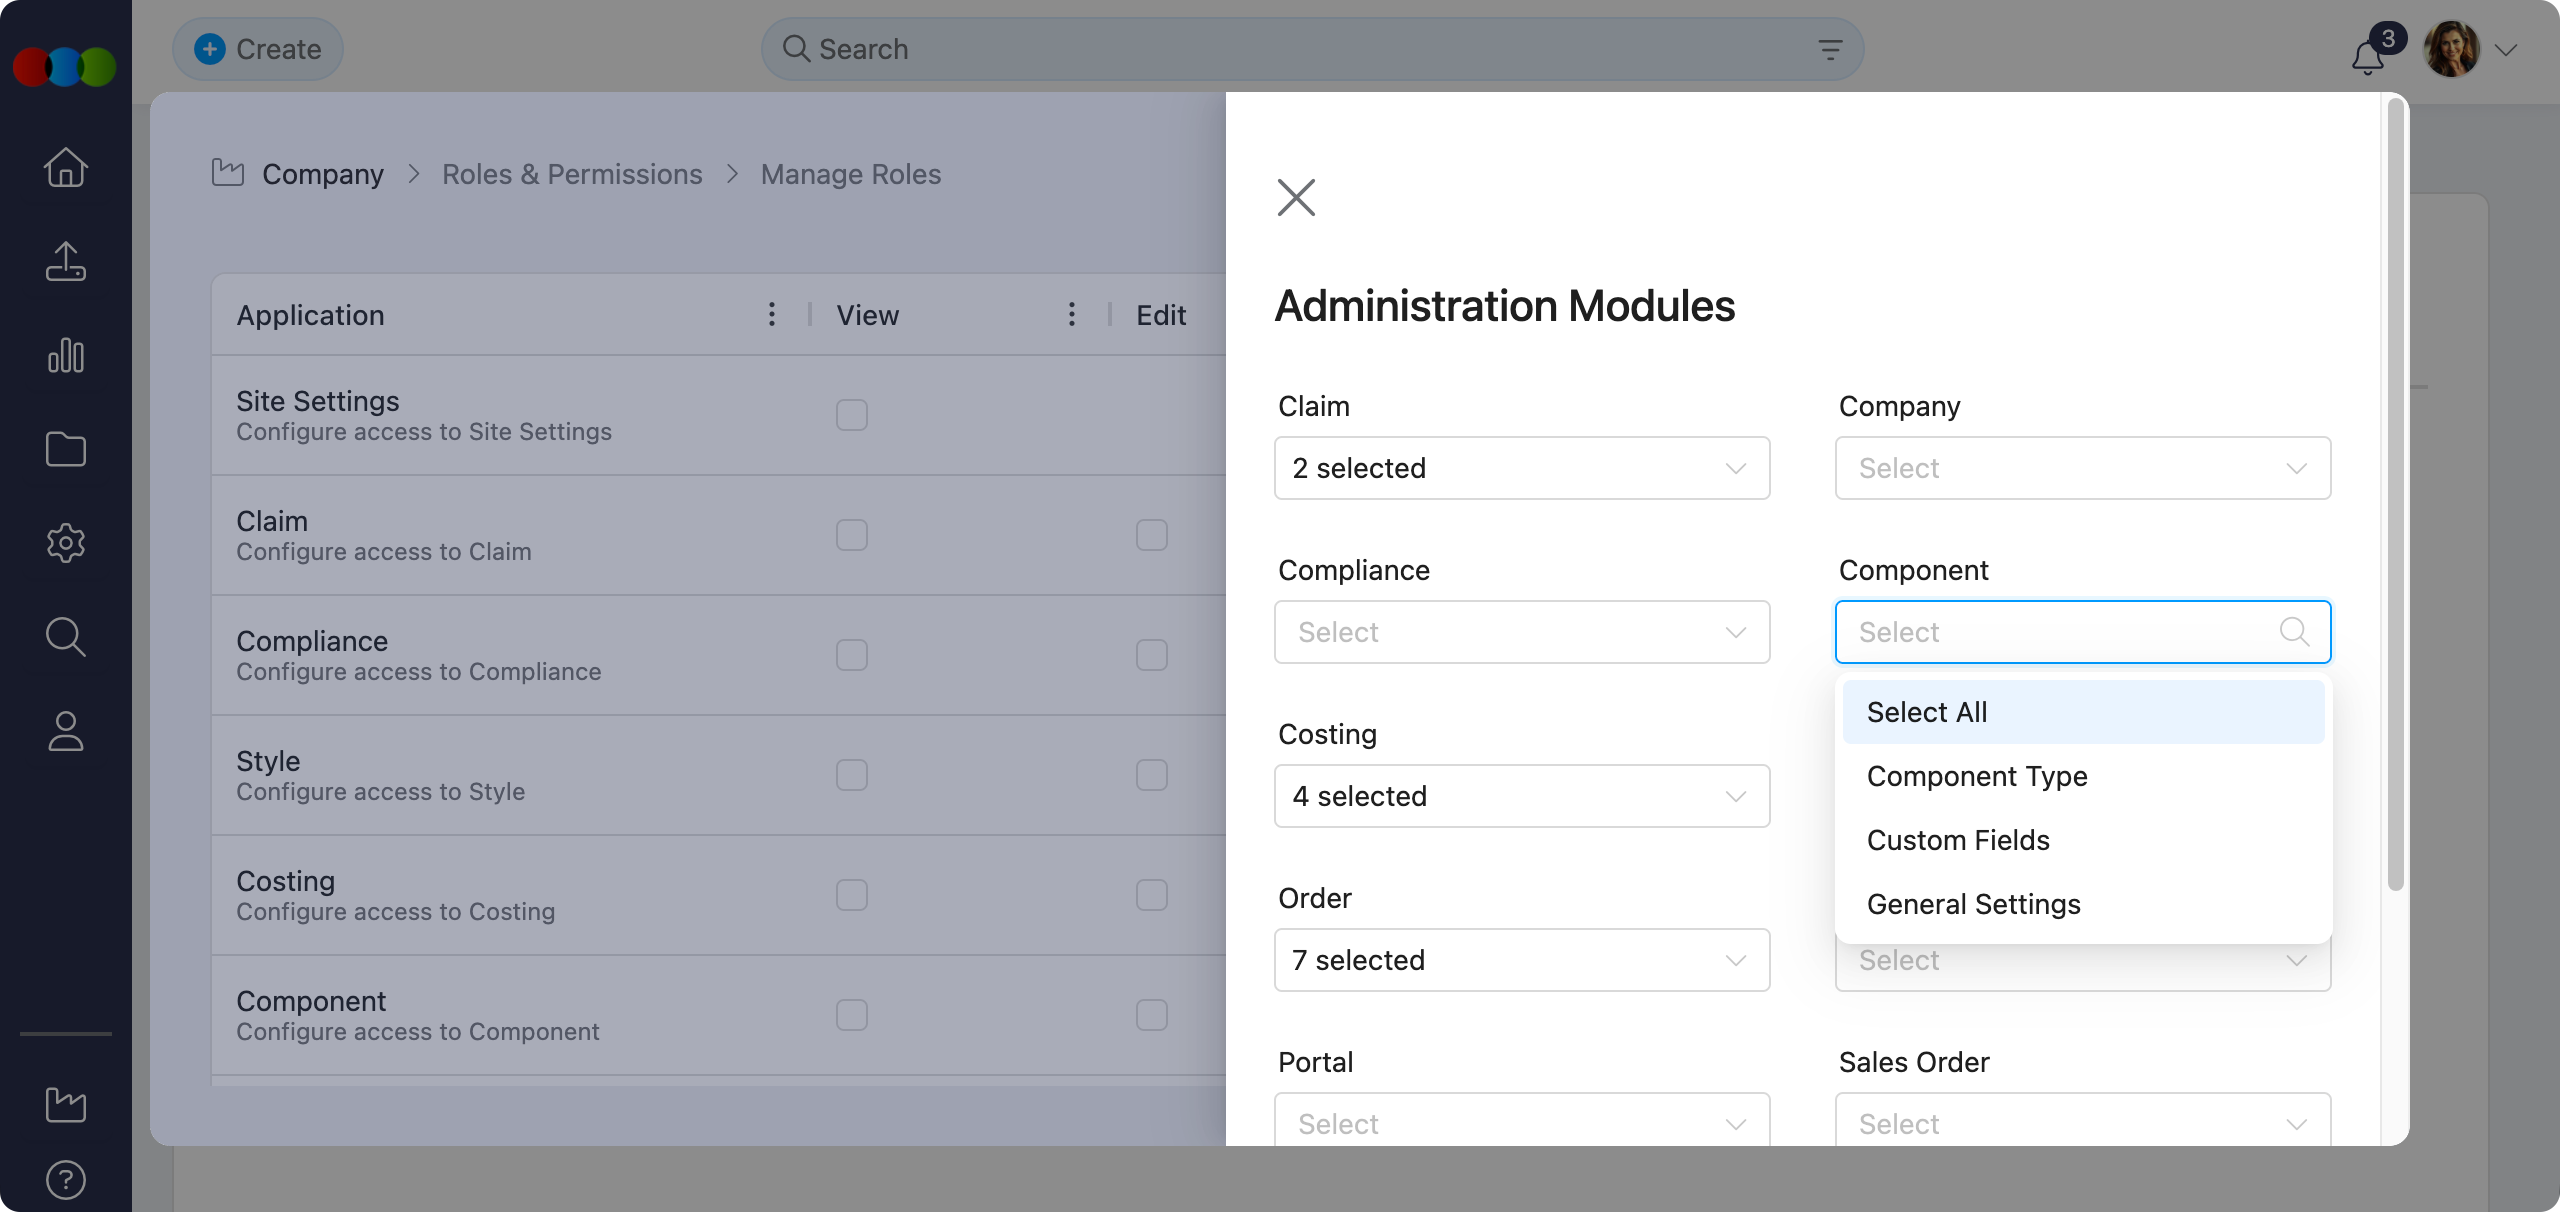Open the analytics bar chart icon
The image size is (2560, 1212).
[64, 355]
